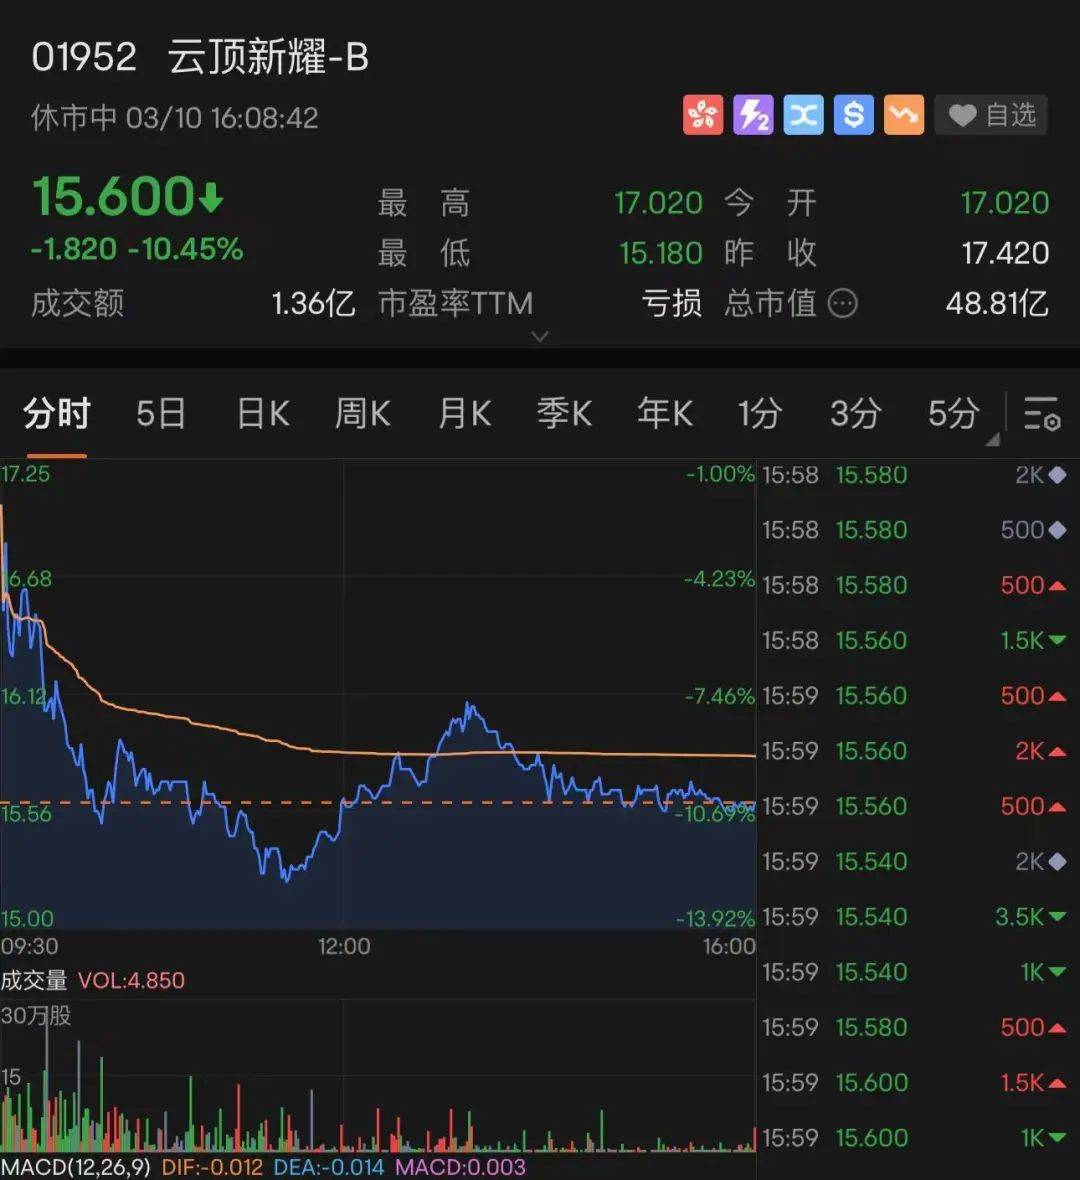Tap the intraday price line chart
This screenshot has width=1080, height=1180.
click(x=378, y=696)
